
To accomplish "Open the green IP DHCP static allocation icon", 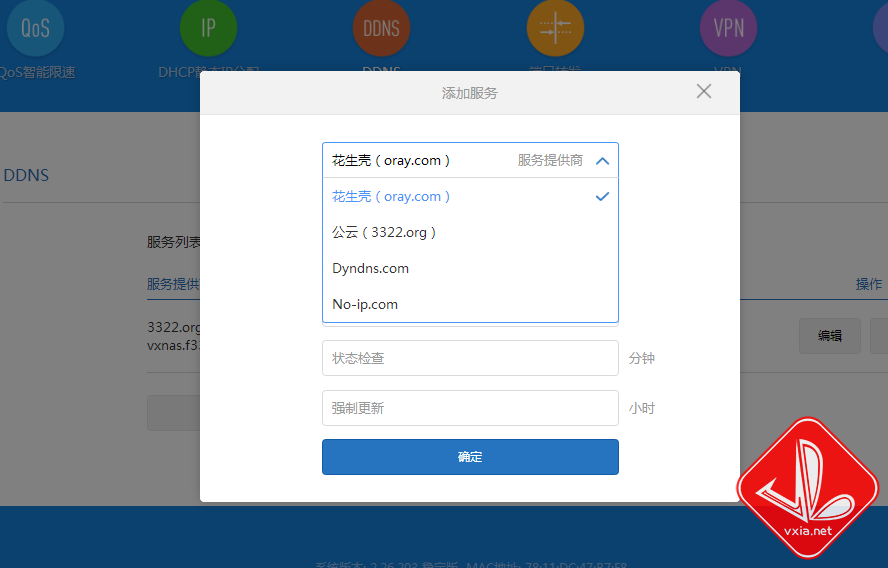I will tap(208, 28).
